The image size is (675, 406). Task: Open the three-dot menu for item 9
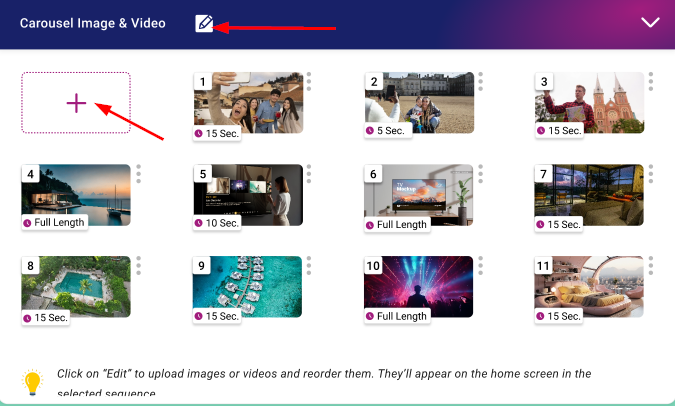pos(309,266)
